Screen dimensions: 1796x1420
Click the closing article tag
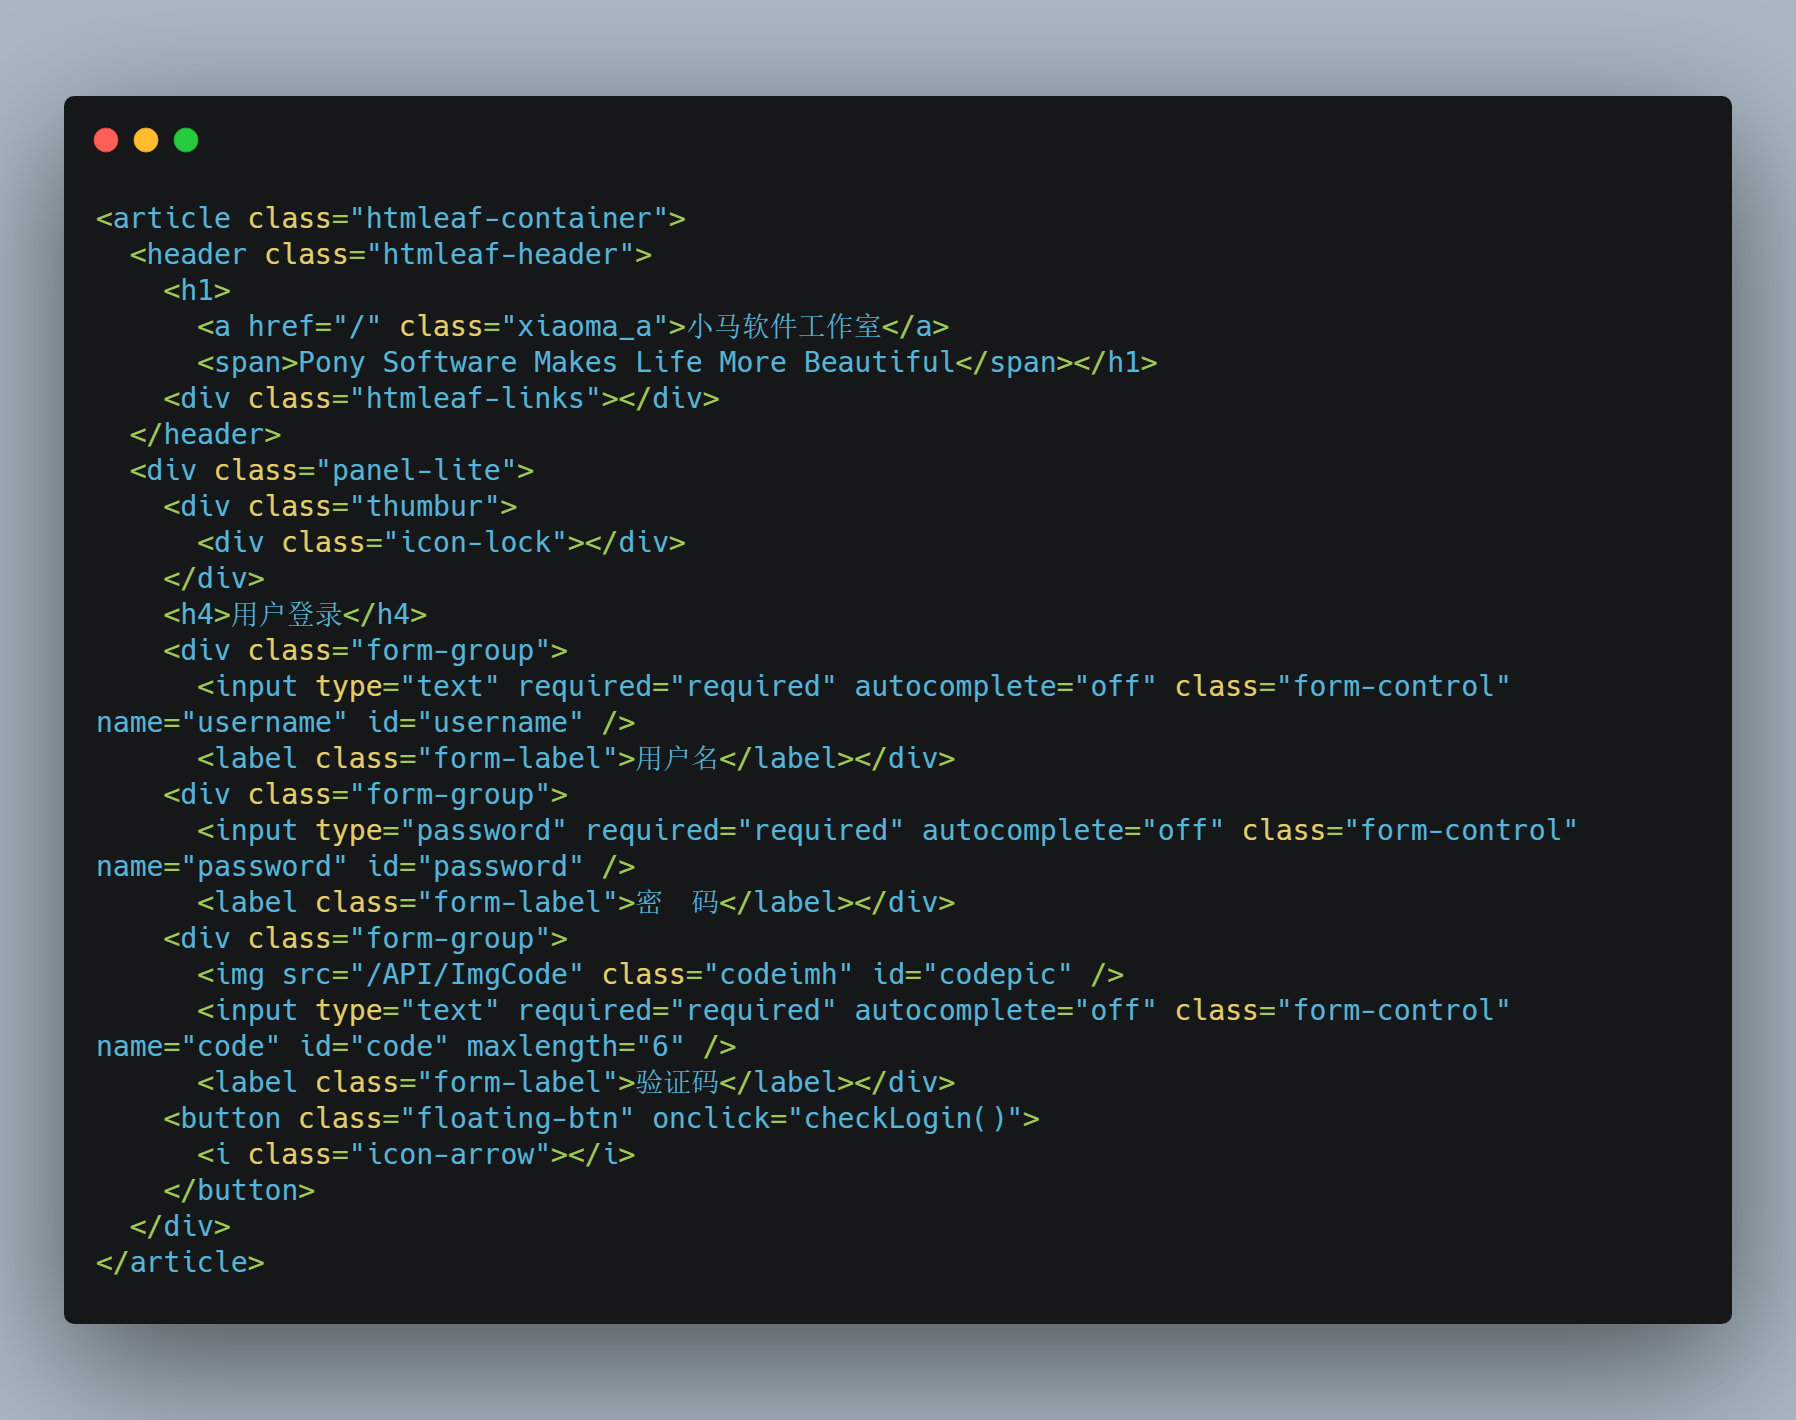pos(181,1262)
